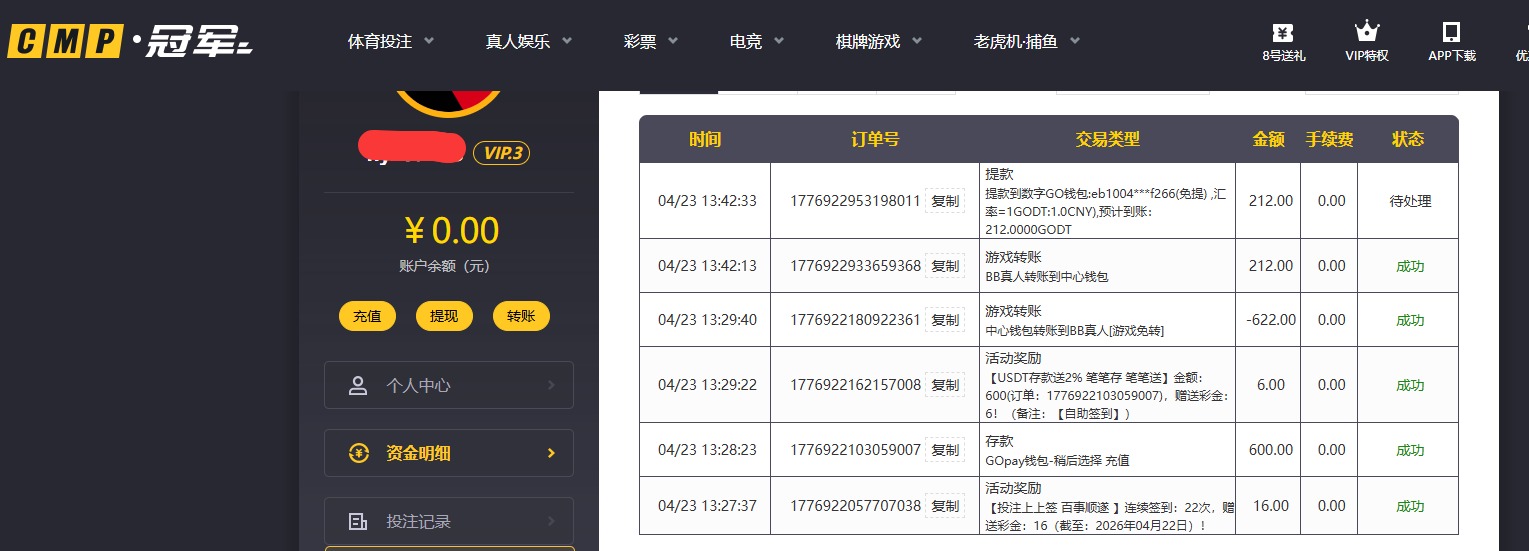Copy order number 1776922180922361
The height and width of the screenshot is (551, 1529).
945,320
